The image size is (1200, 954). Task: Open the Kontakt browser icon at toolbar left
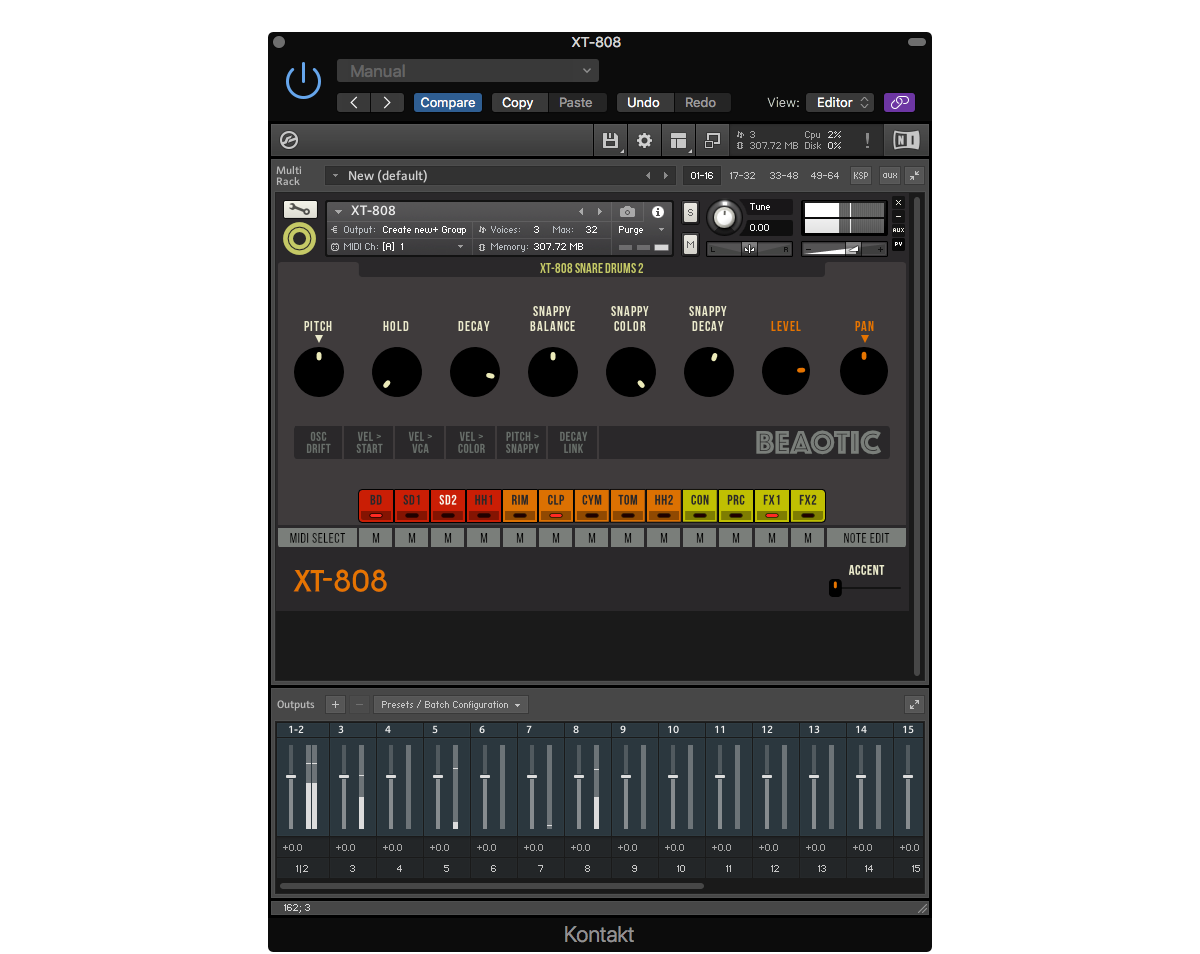[290, 140]
